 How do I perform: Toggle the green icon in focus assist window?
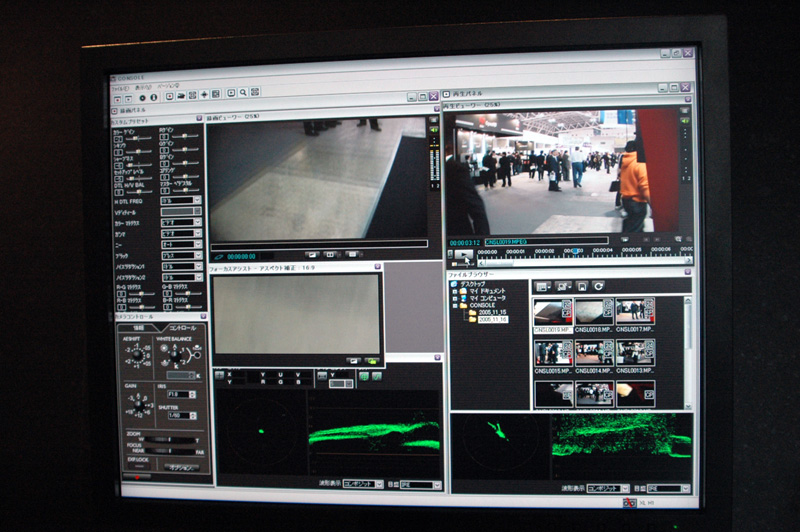coord(371,360)
